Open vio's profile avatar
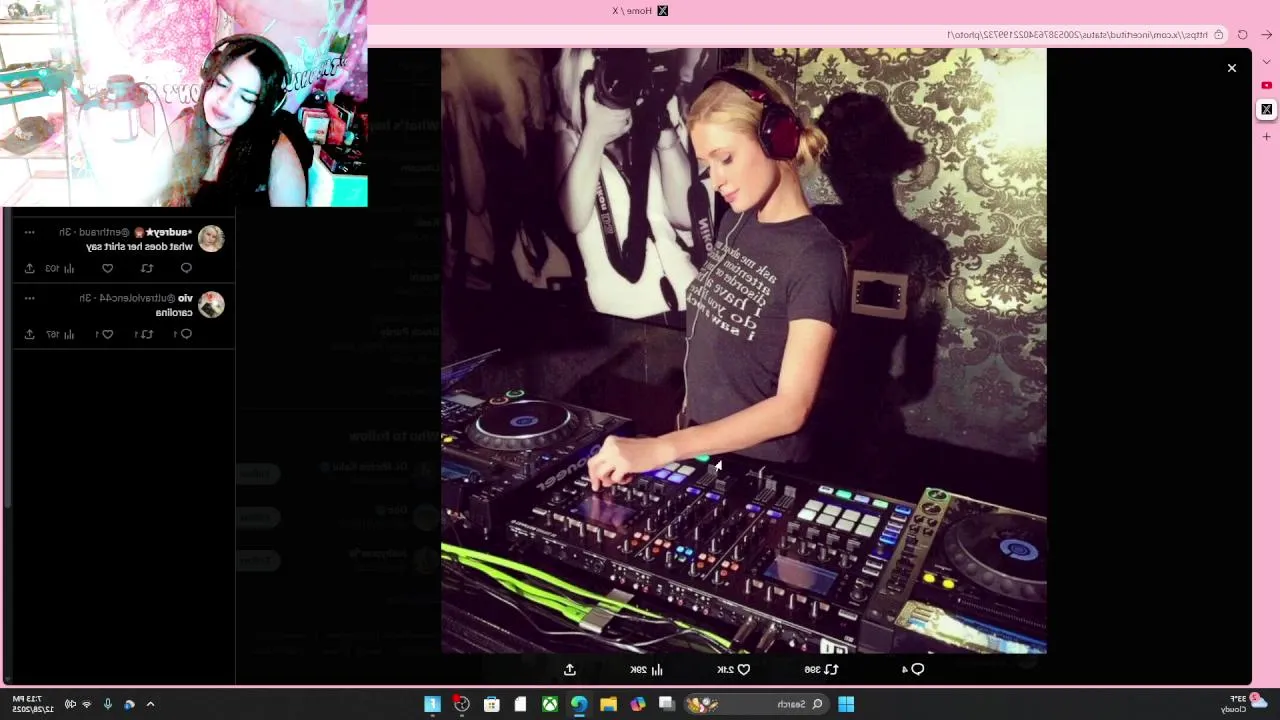The height and width of the screenshot is (720, 1280). click(x=211, y=304)
